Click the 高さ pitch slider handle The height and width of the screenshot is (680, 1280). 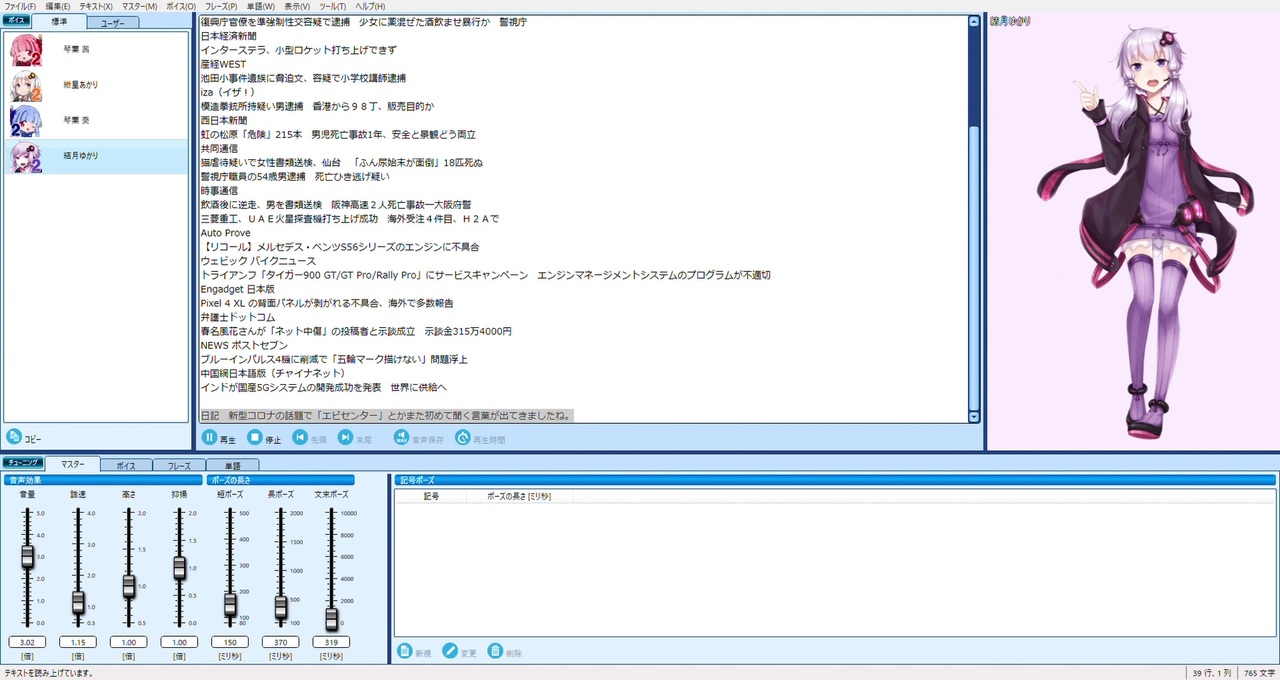pos(129,586)
